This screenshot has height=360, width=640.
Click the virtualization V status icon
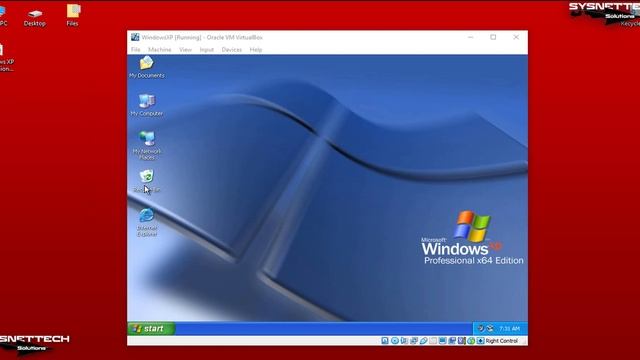pyautogui.click(x=461, y=340)
